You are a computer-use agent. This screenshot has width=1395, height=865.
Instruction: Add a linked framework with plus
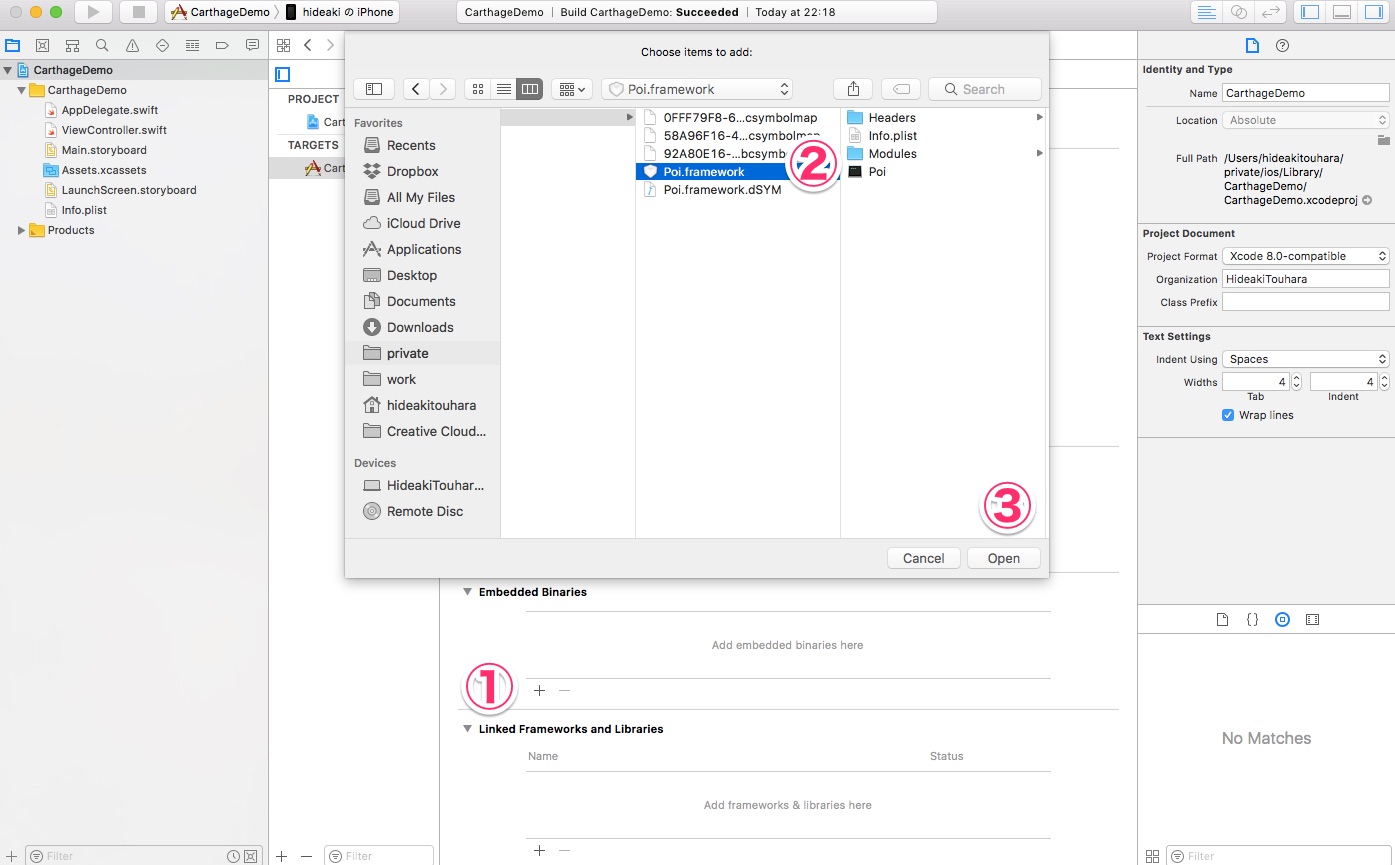[x=539, y=850]
